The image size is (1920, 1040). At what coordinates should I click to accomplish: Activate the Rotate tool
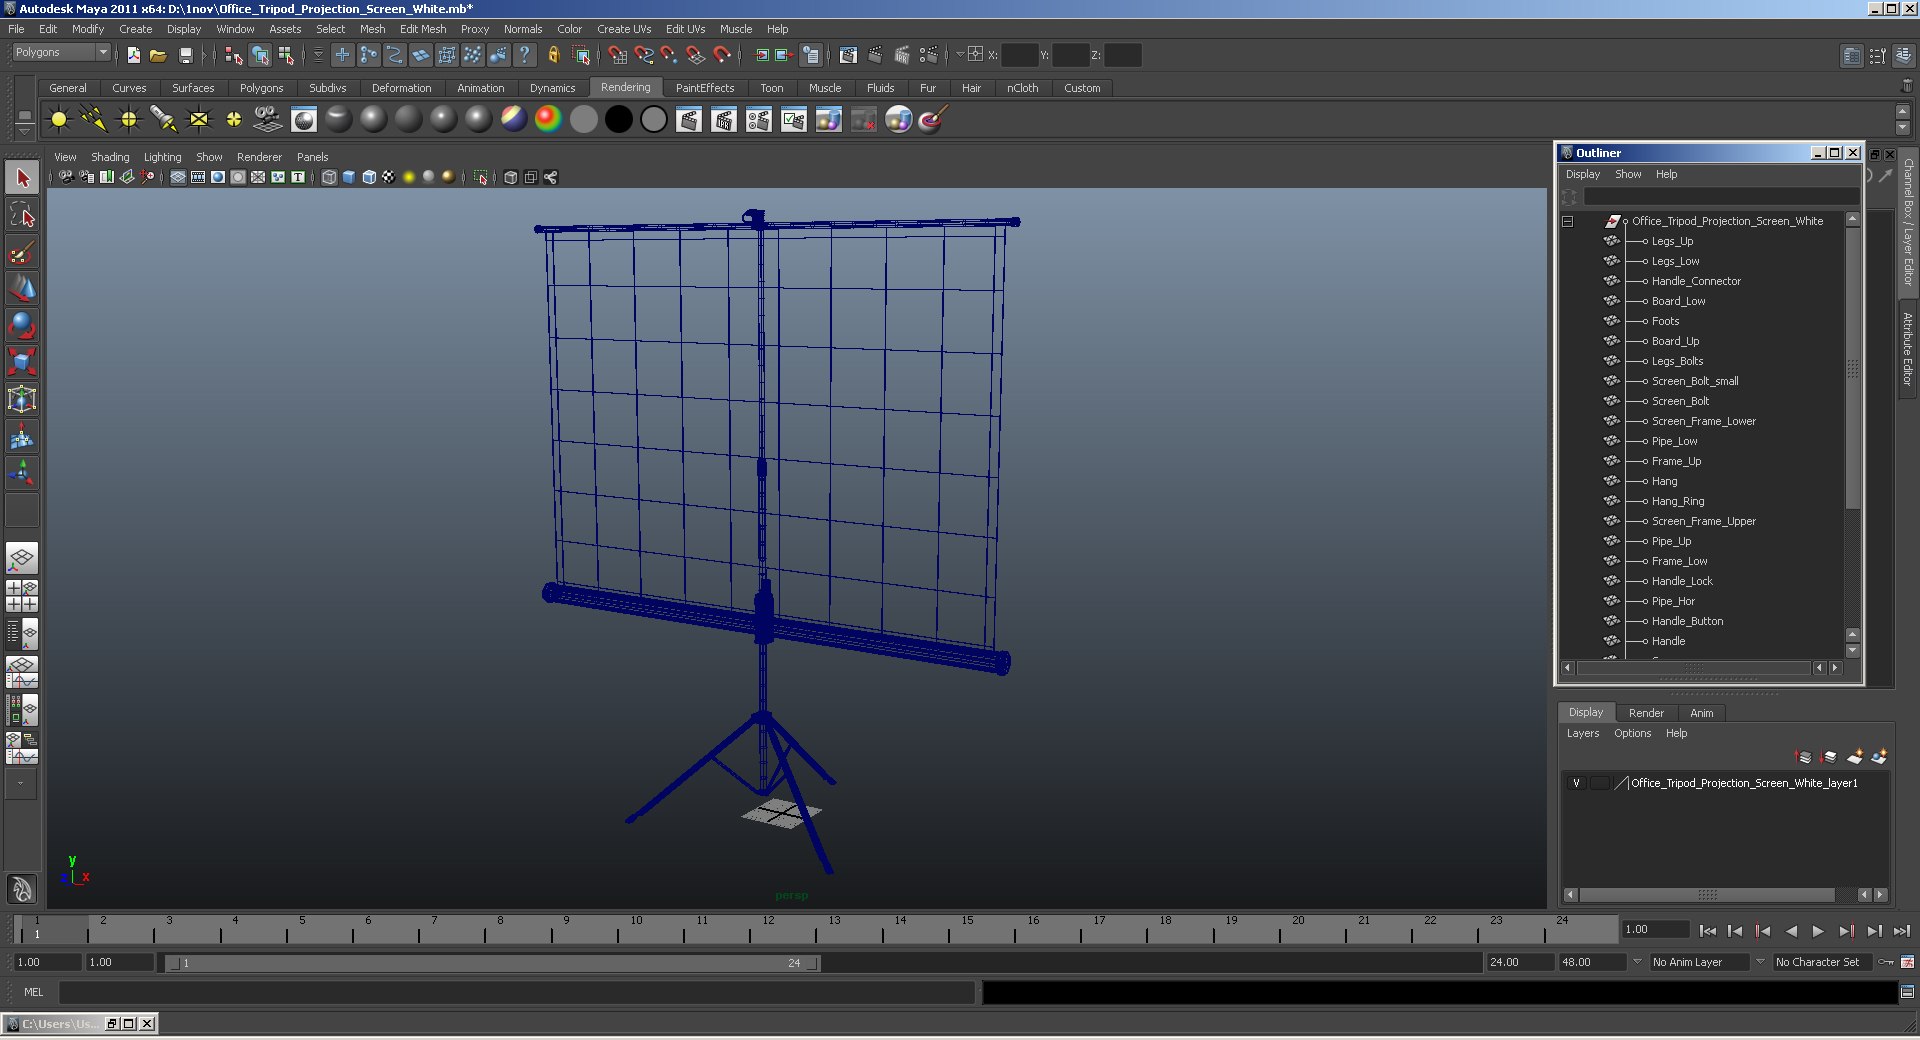[x=22, y=325]
